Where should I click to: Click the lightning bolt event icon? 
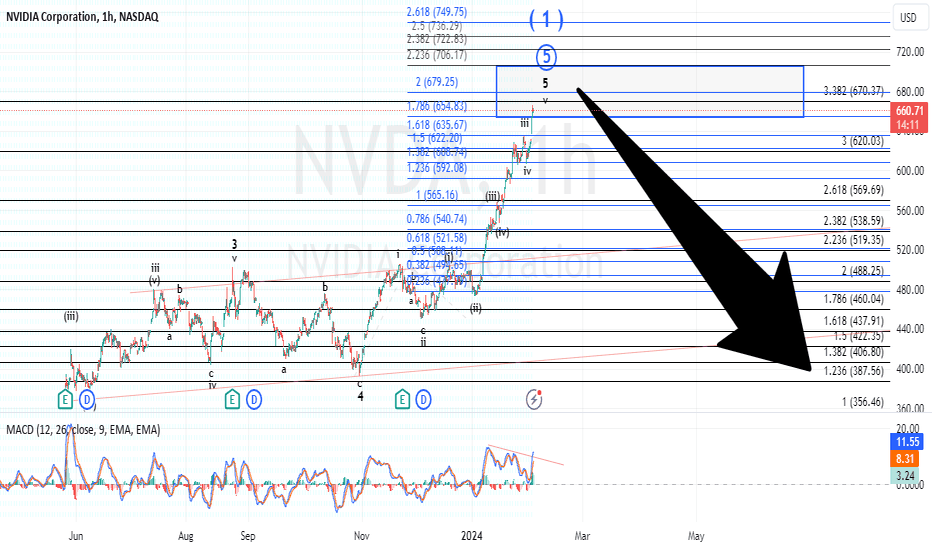[x=534, y=400]
